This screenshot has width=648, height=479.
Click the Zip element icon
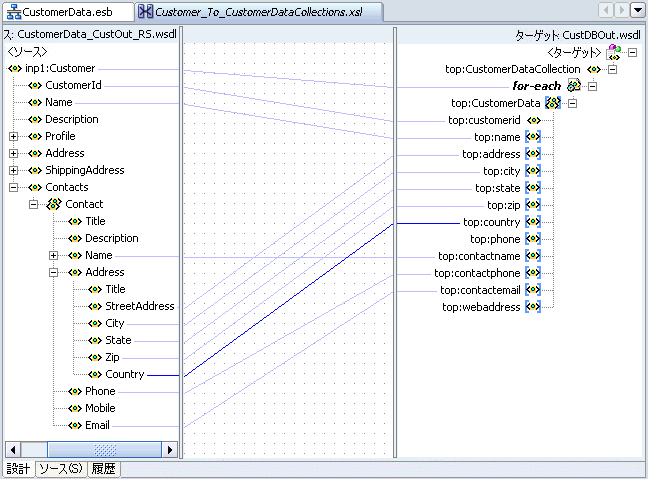pyautogui.click(x=95, y=357)
